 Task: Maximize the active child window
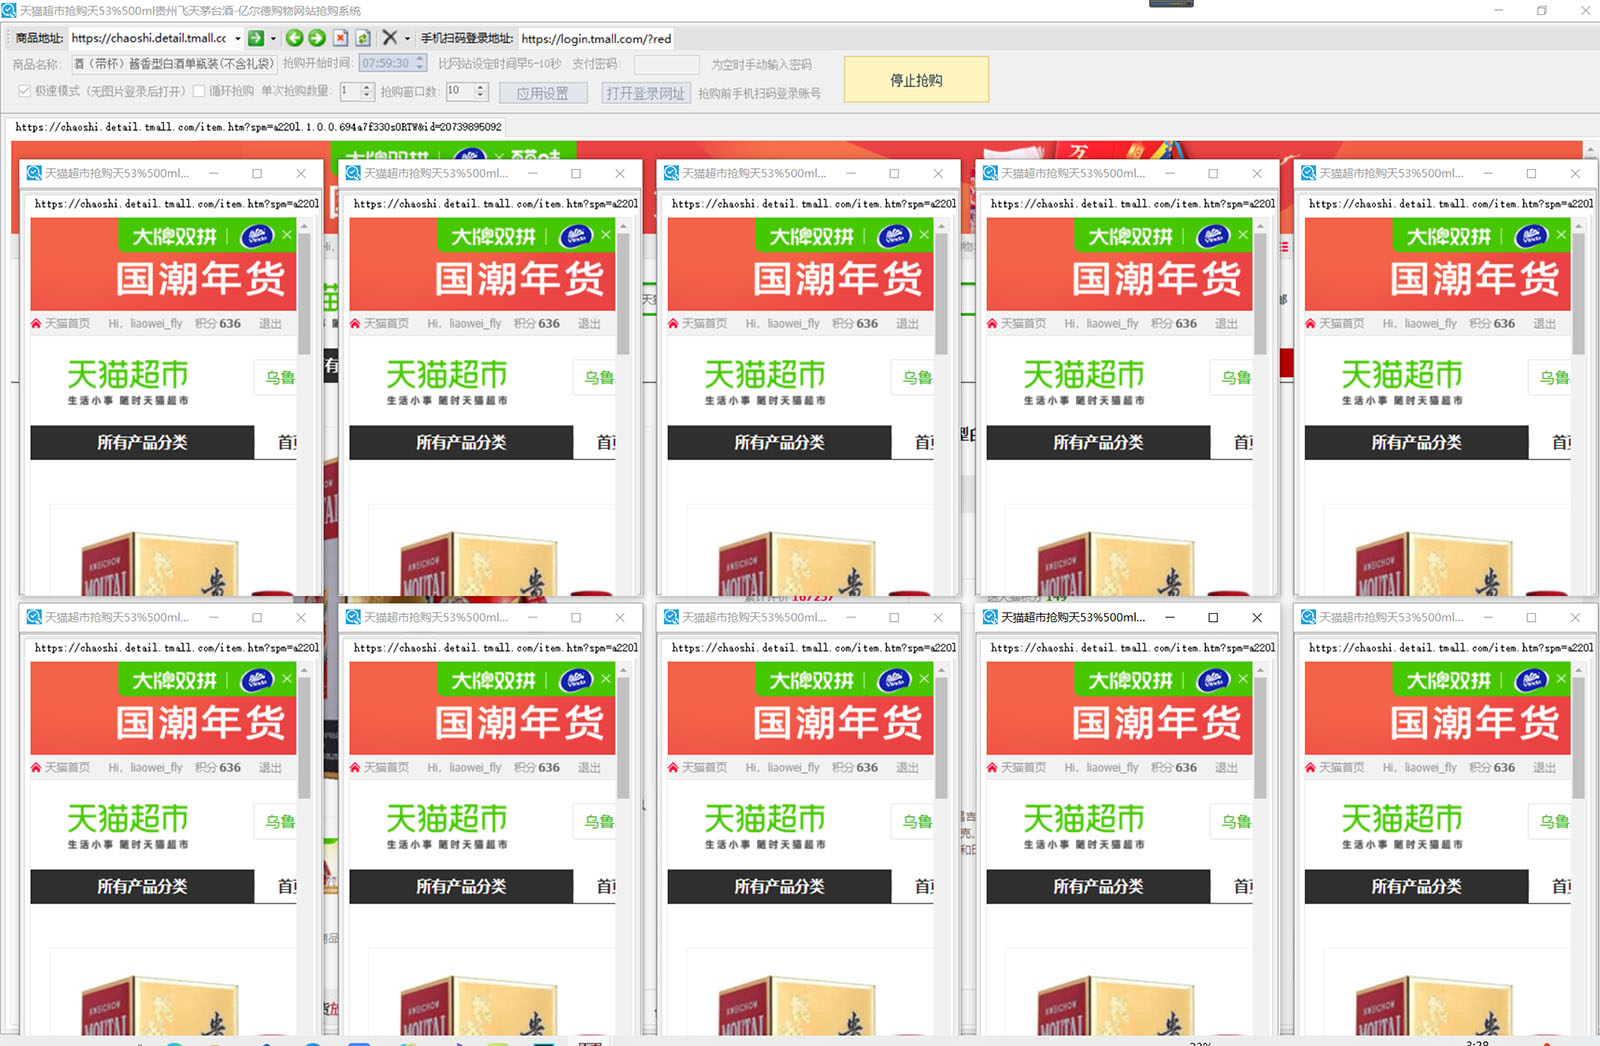[1213, 617]
